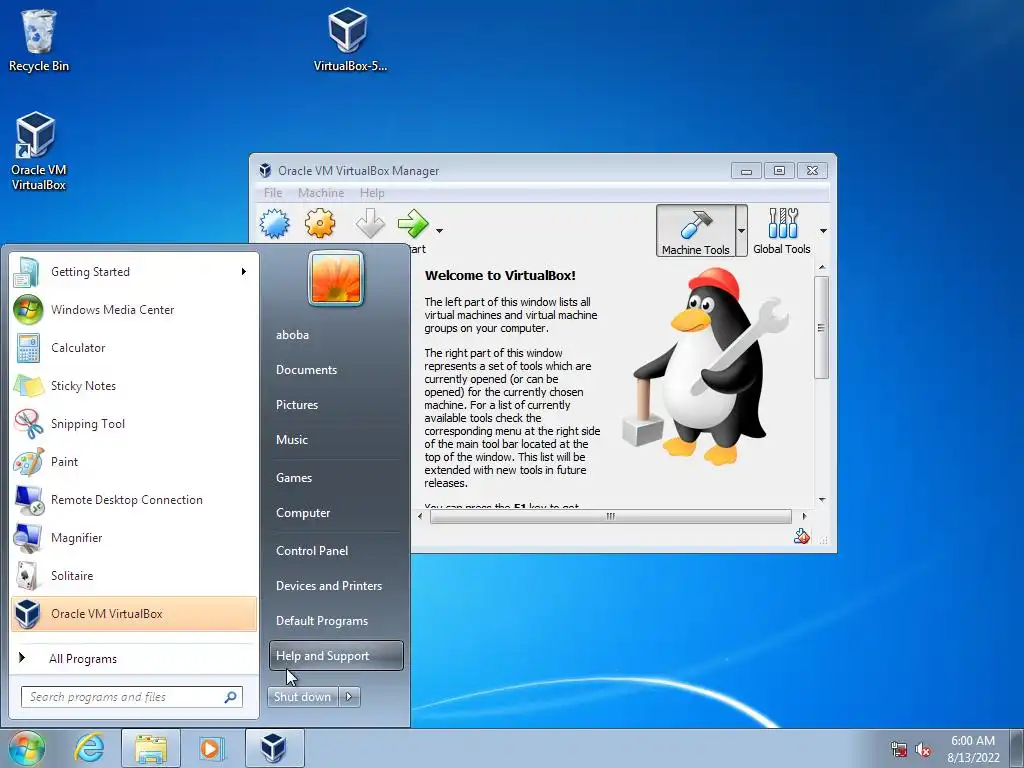
Task: Launch Oracle VM VirtualBox from Start menu
Action: 134,613
